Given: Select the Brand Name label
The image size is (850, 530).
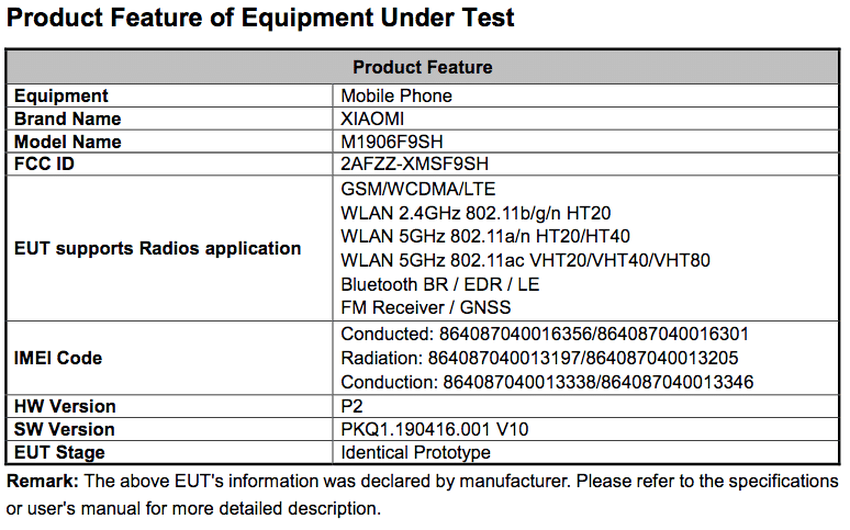Looking at the screenshot, I should click(x=68, y=119).
